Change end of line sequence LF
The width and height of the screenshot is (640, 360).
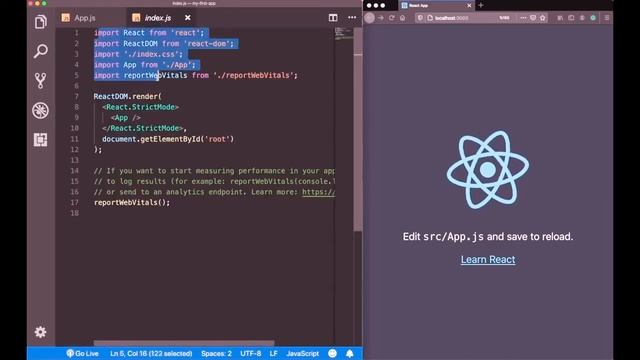273,353
